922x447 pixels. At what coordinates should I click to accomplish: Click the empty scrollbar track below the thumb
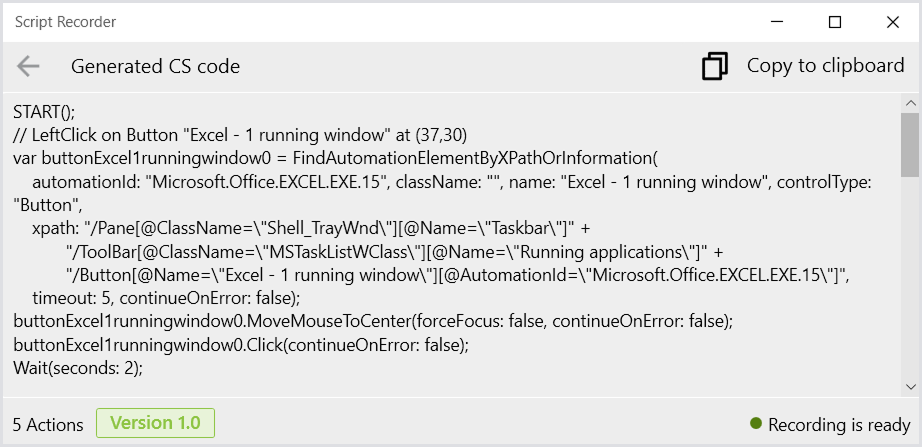pos(910,276)
